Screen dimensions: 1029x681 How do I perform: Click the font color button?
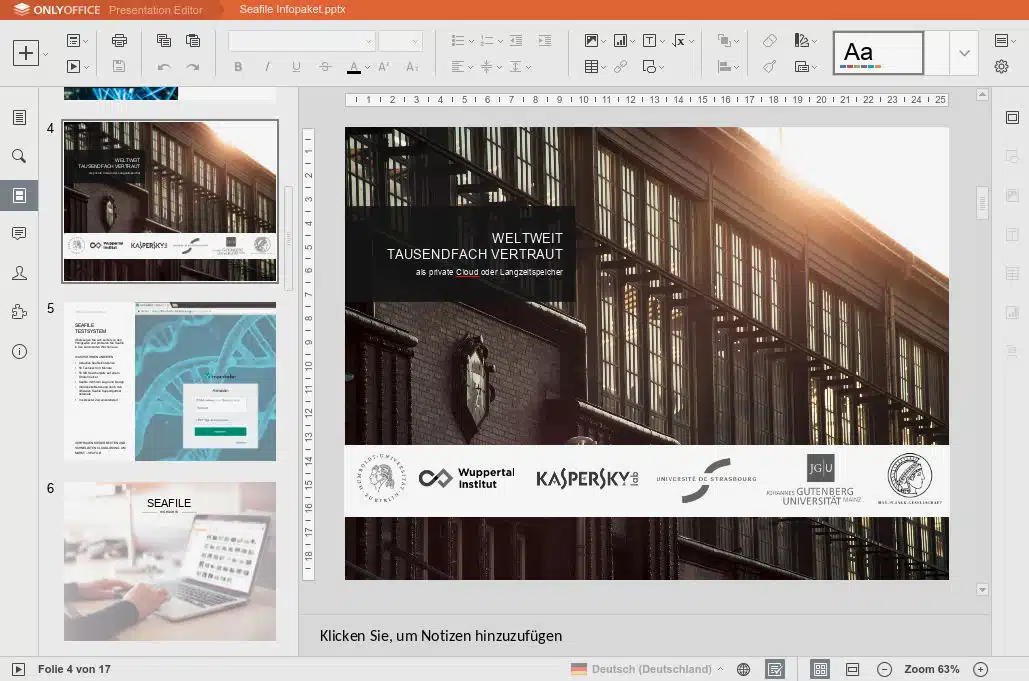(353, 67)
